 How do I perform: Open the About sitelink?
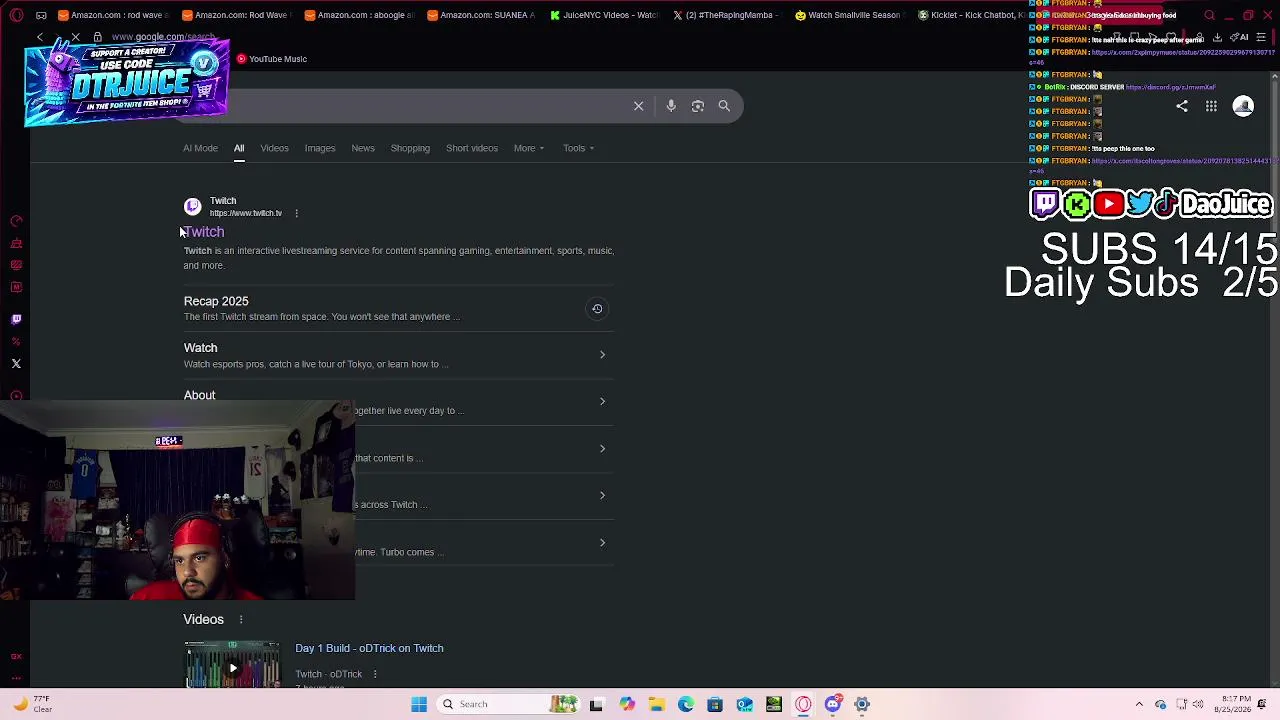point(199,395)
